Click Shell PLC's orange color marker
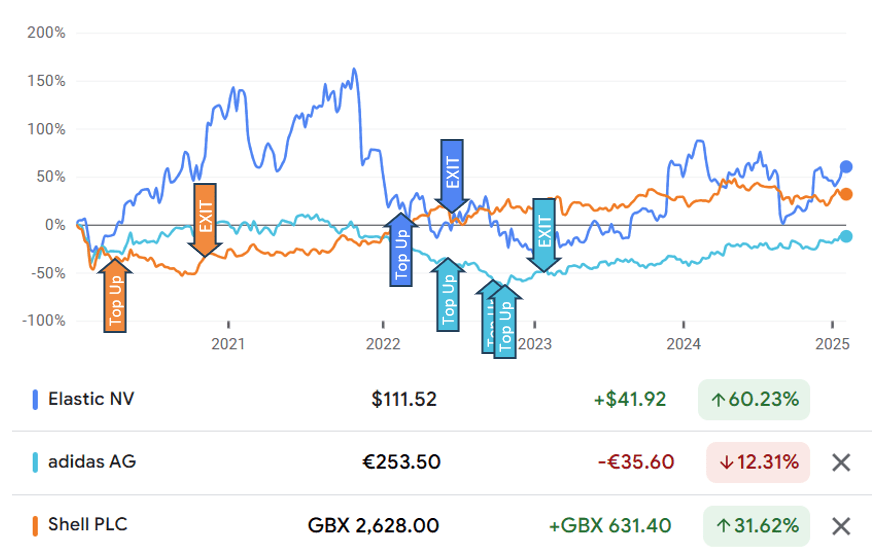Viewport: 880px width, 557px height. [35, 525]
